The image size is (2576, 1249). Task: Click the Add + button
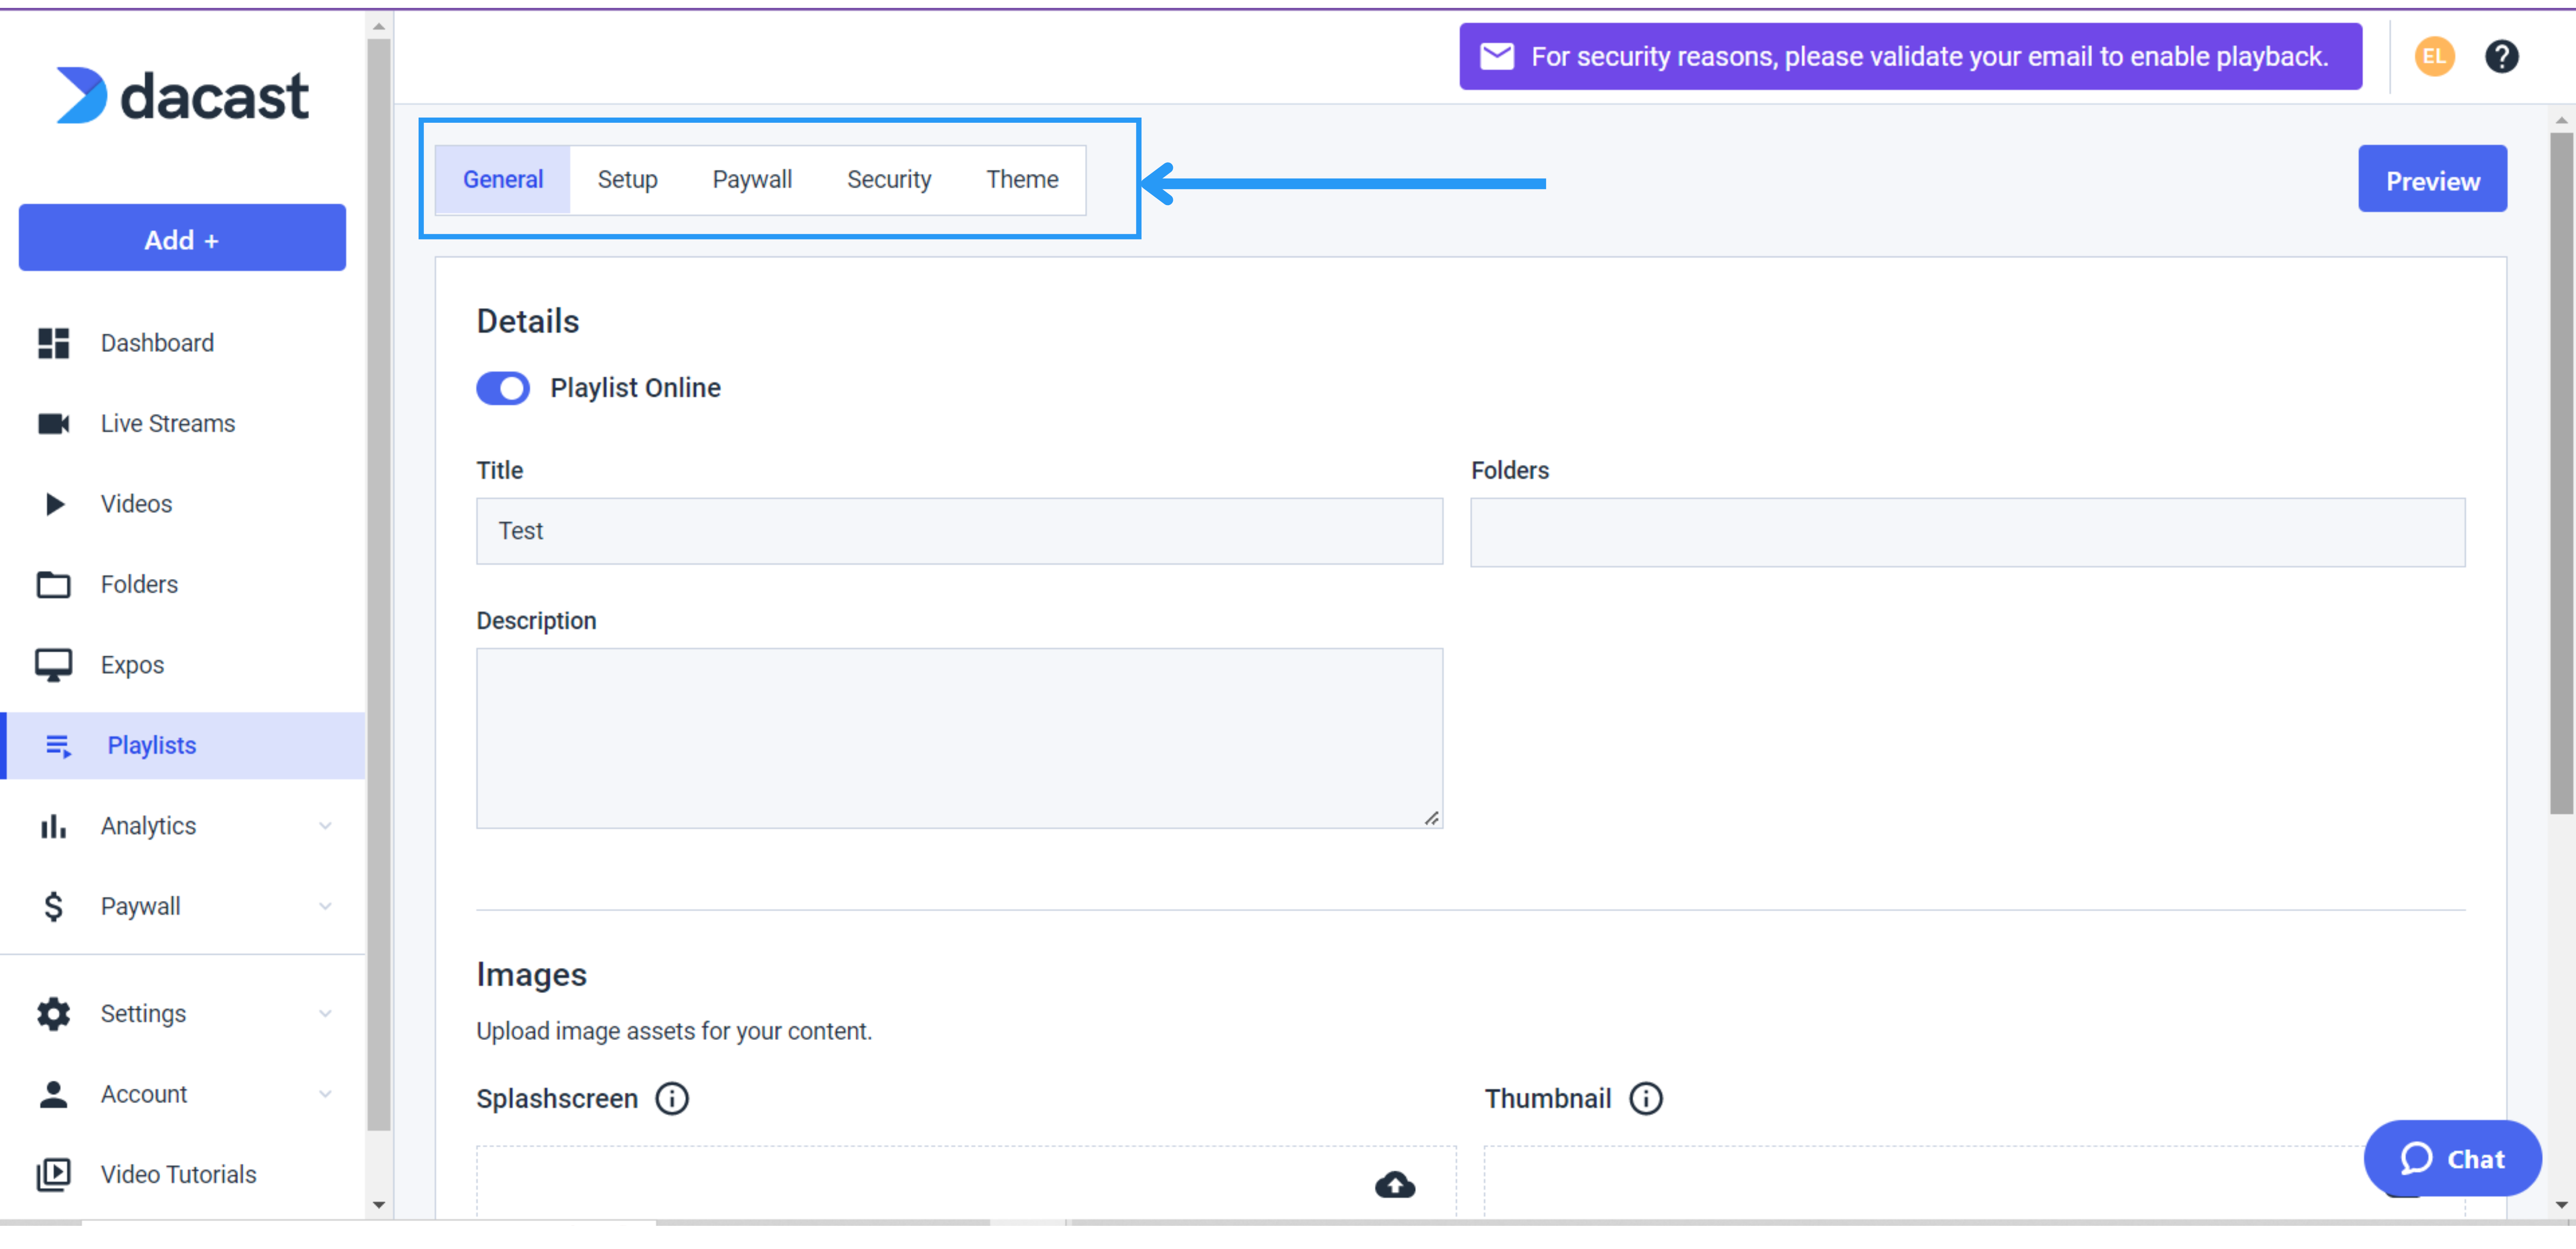(182, 238)
